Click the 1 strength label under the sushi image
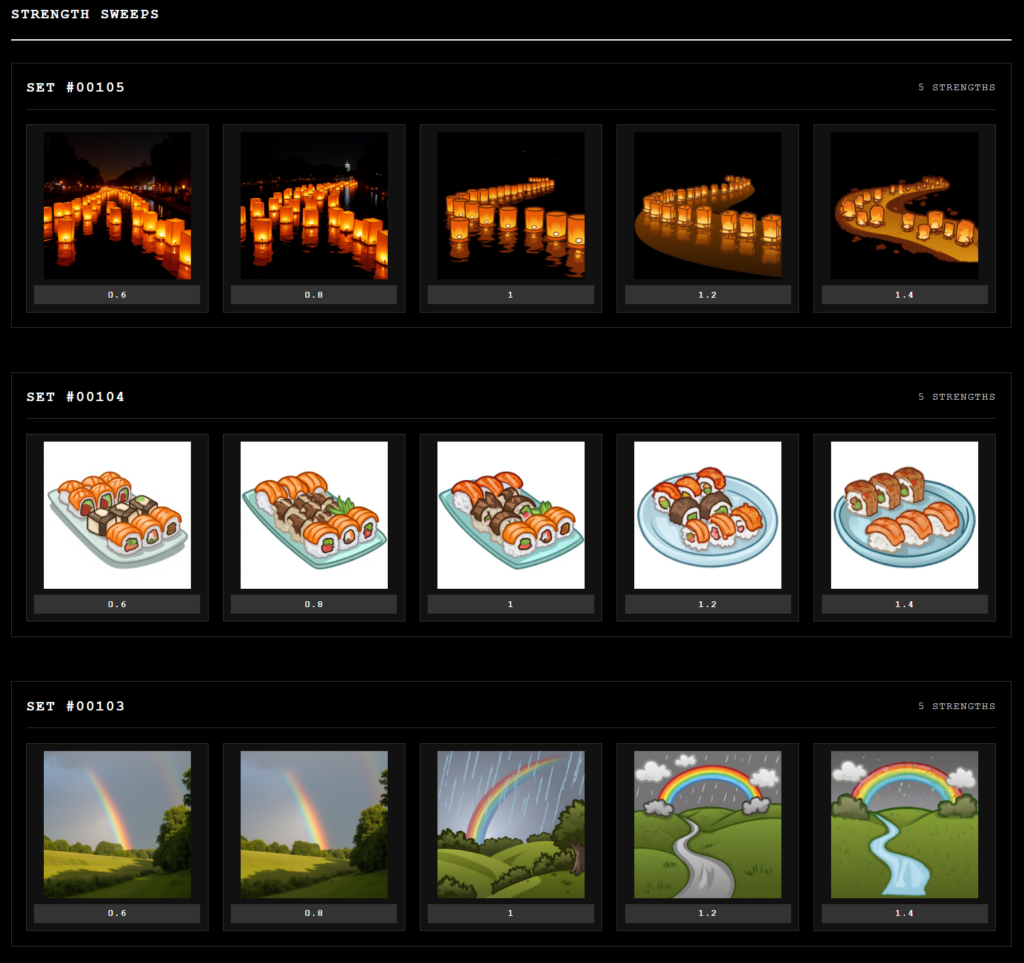Screen dimensions: 1024x963 (x=510, y=604)
